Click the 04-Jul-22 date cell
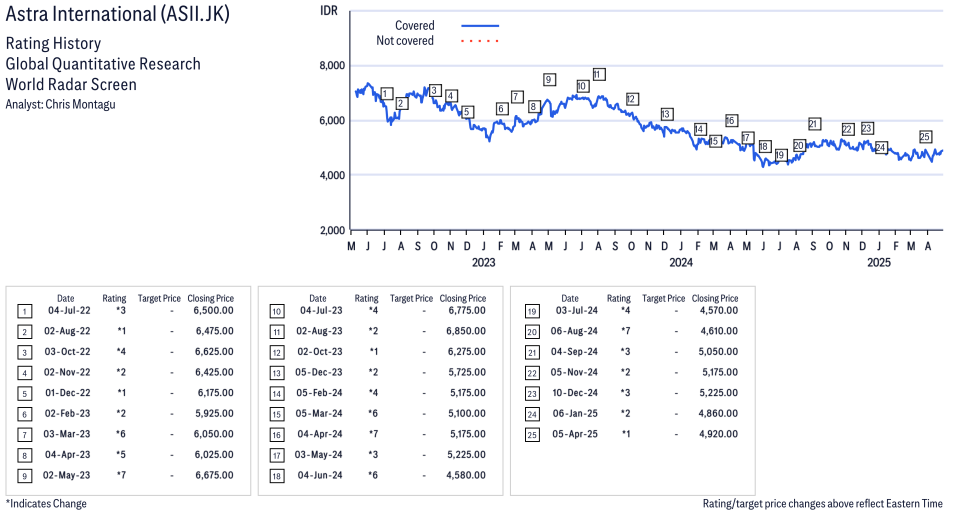Screen dimensions: 954x510 coord(69,310)
